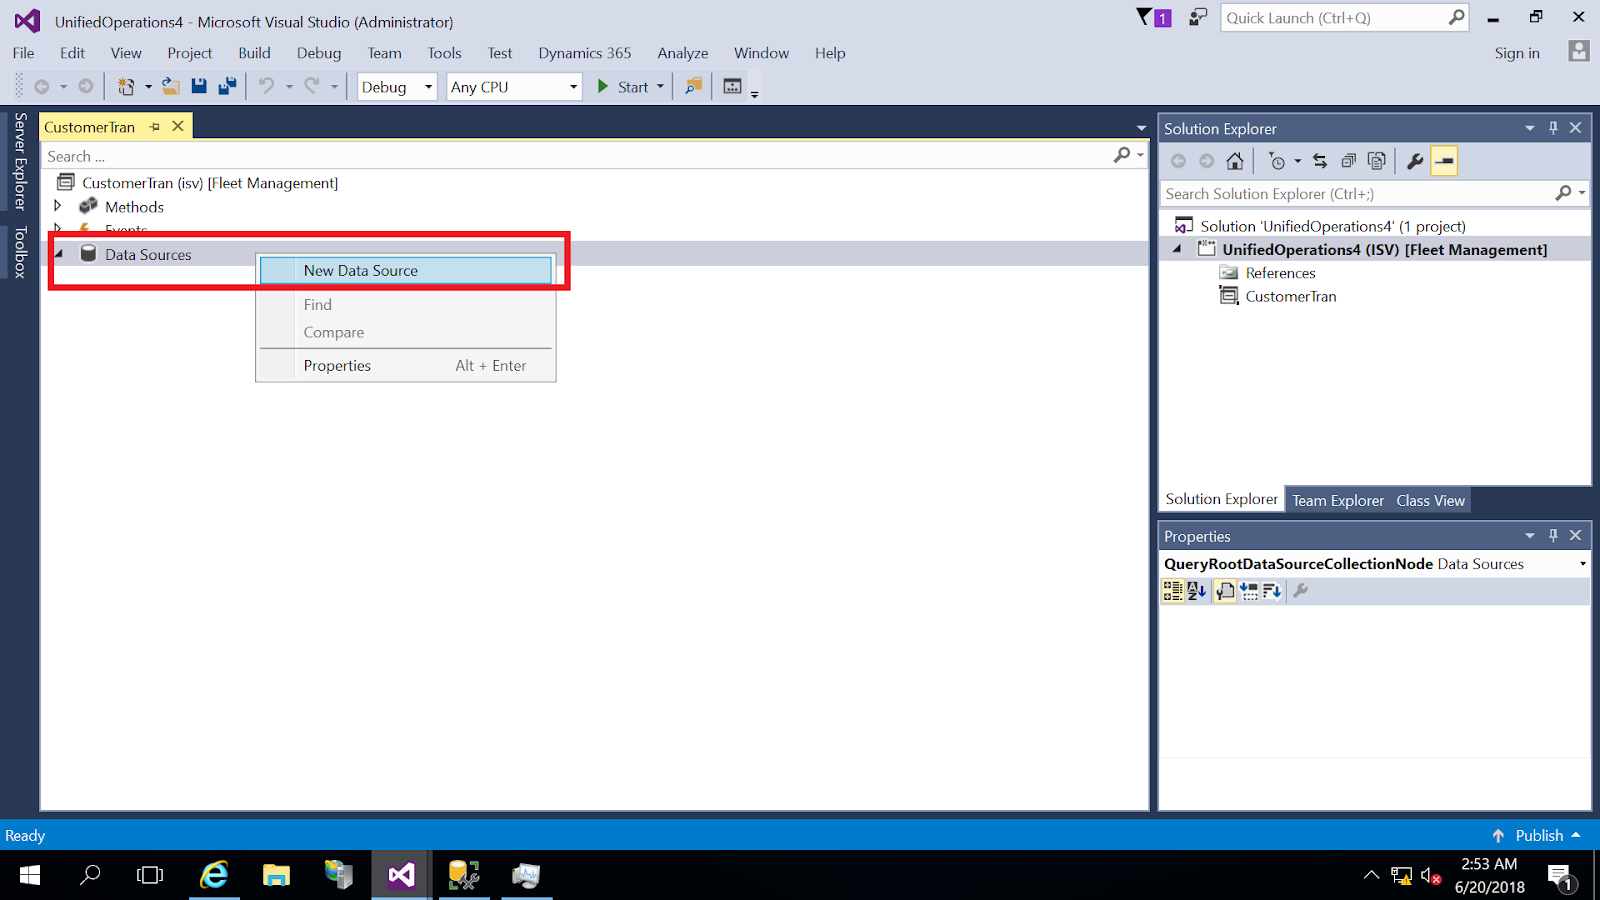
Task: Open the Debug configuration dropdown
Action: click(428, 87)
